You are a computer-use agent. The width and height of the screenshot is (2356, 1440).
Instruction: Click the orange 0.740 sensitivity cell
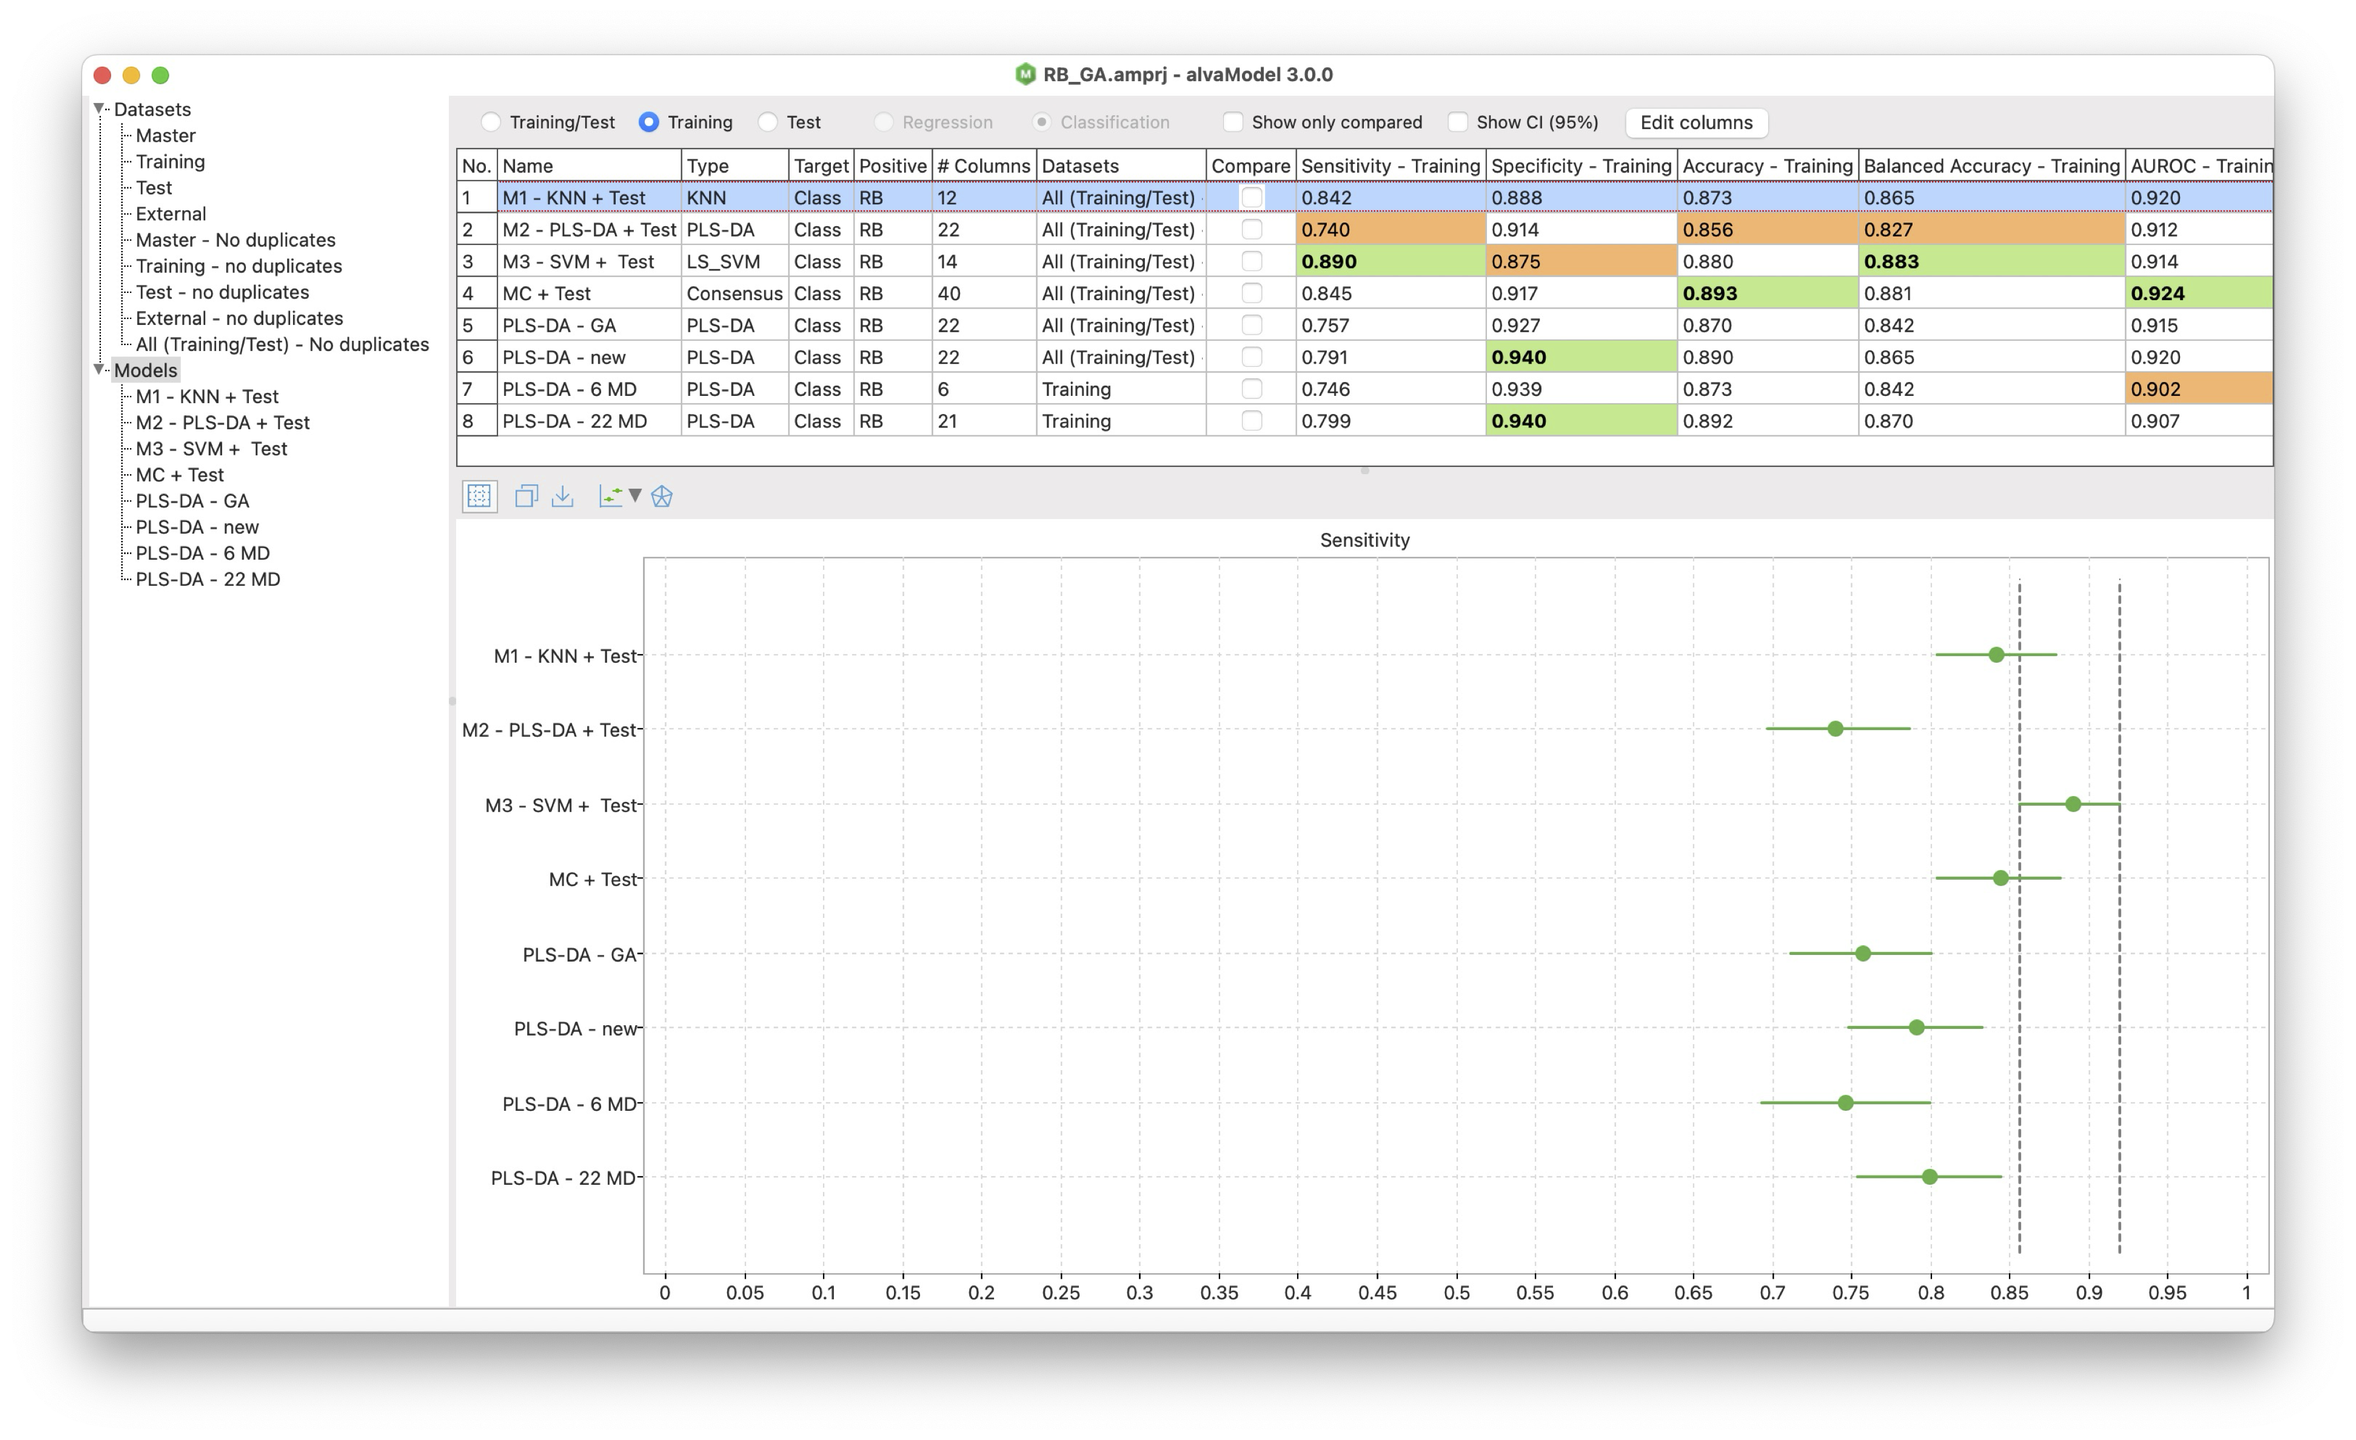(x=1390, y=229)
